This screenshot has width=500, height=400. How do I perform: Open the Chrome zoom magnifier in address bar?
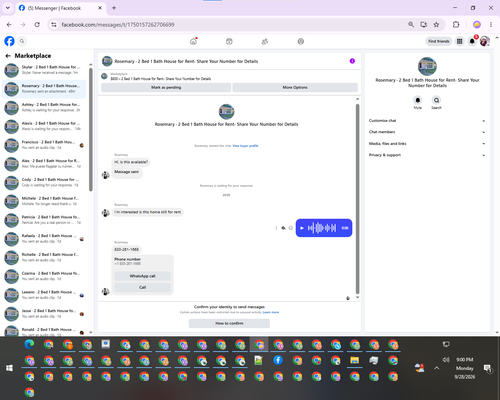pyautogui.click(x=411, y=24)
